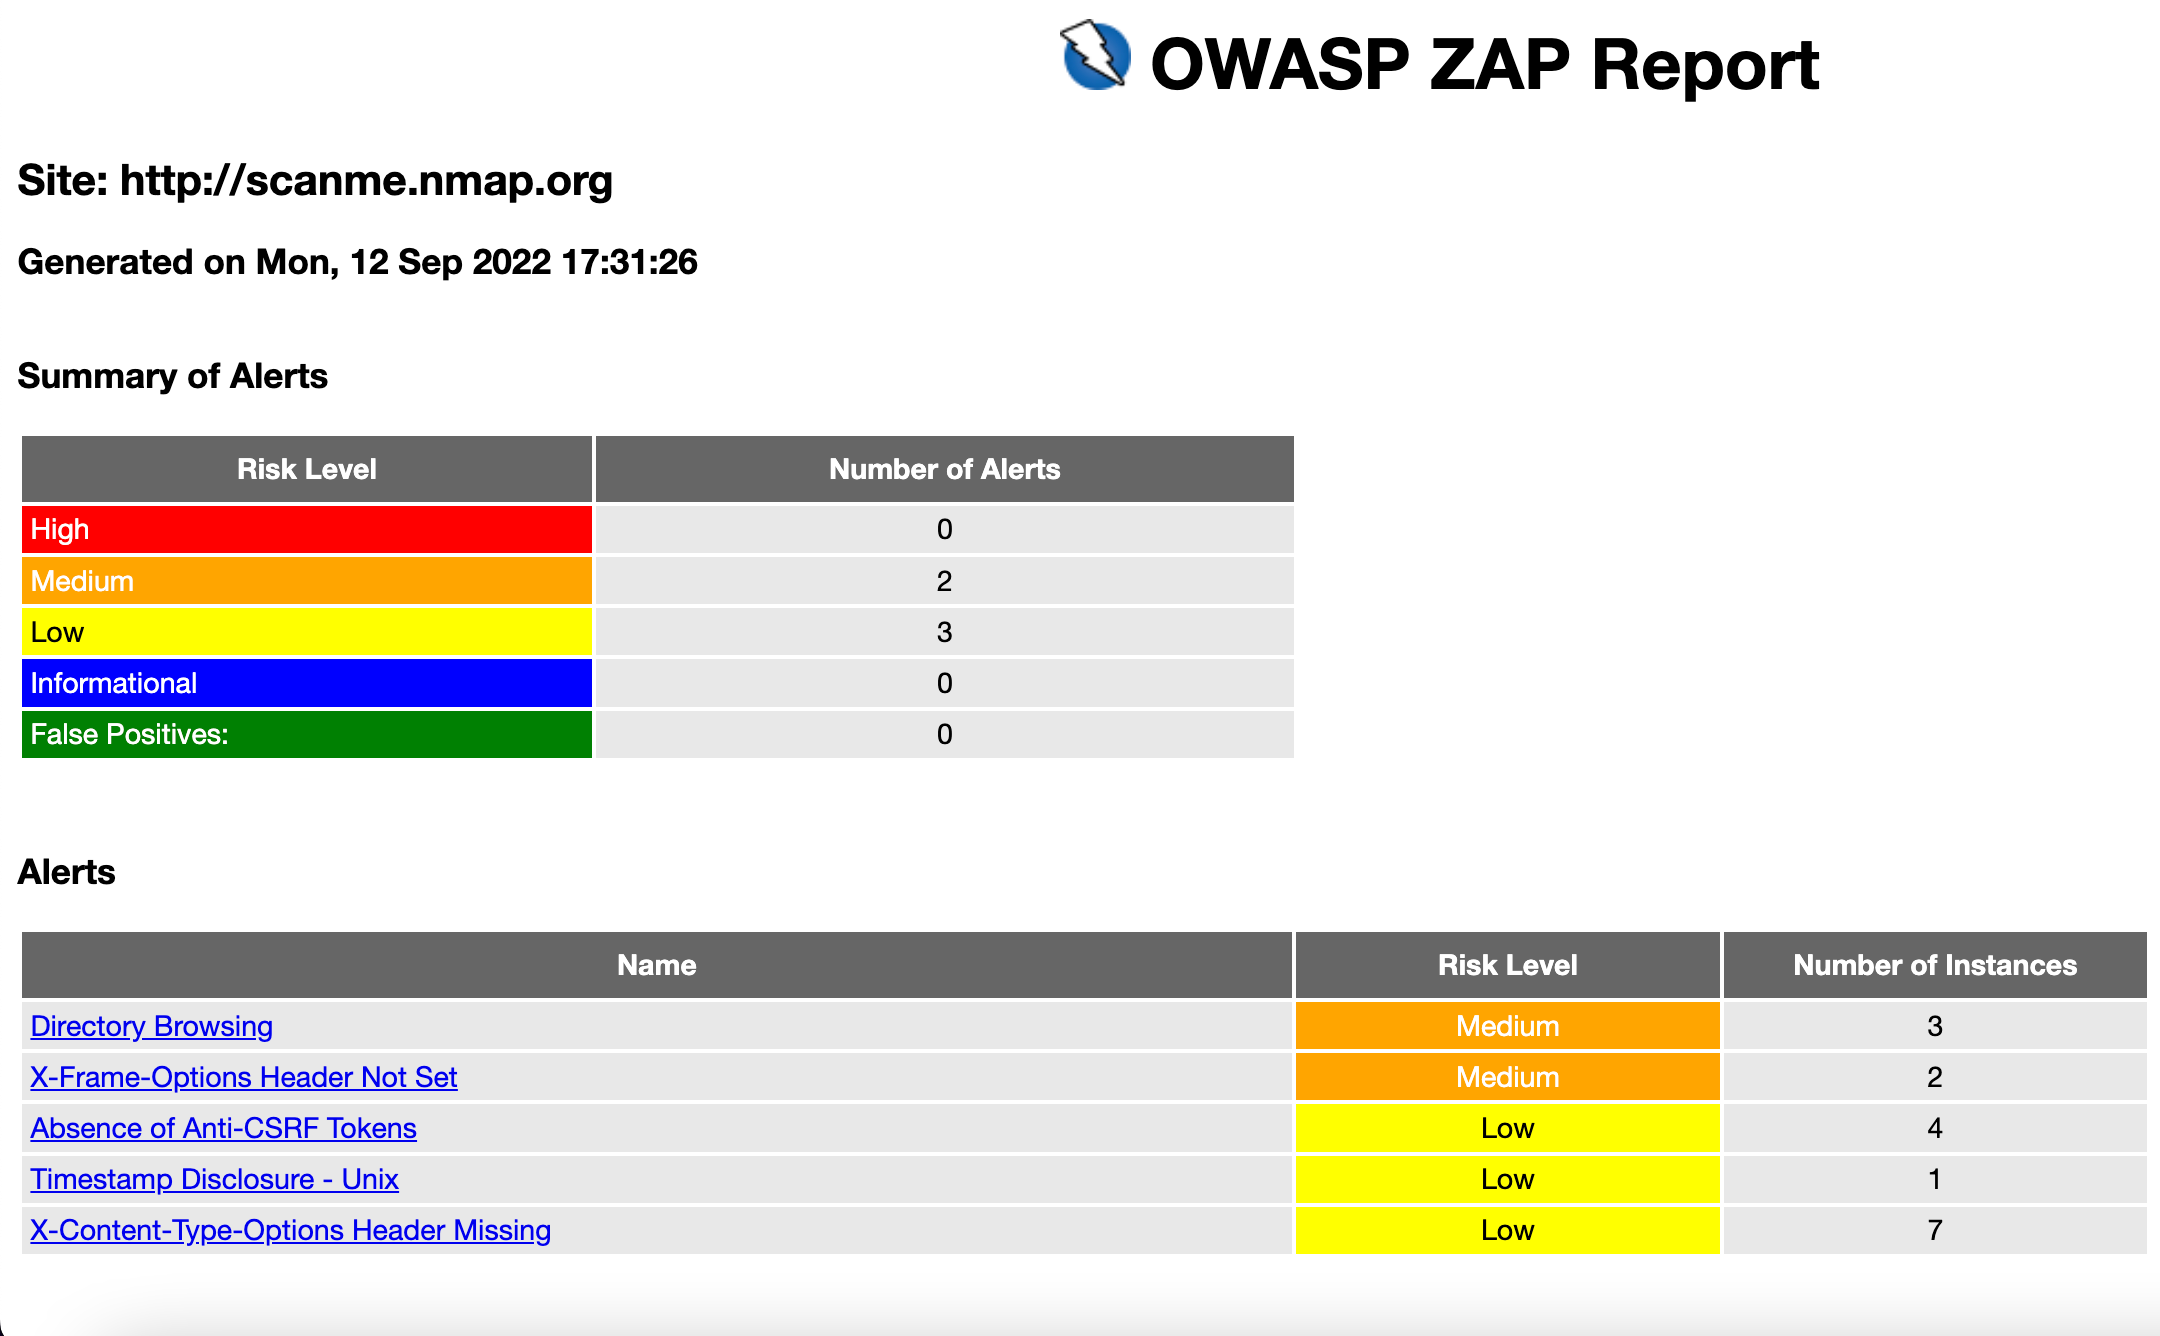Select the green False Positives cell
2160x1336 pixels.
(307, 734)
